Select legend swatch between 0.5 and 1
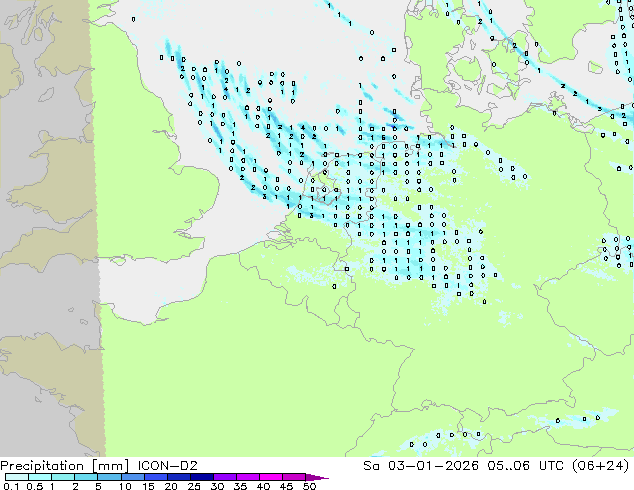Screen dimensions: 634x490 click(40, 477)
